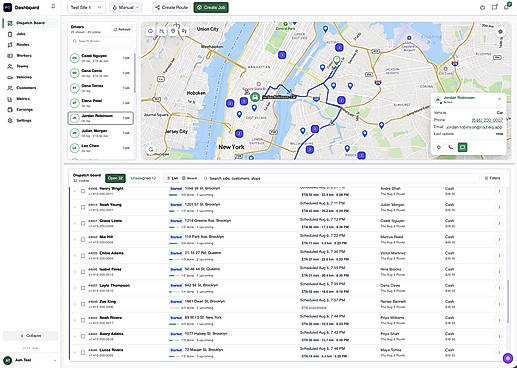517x368 pixels.
Task: Open row menu for Henry Wright job
Action: (499, 191)
